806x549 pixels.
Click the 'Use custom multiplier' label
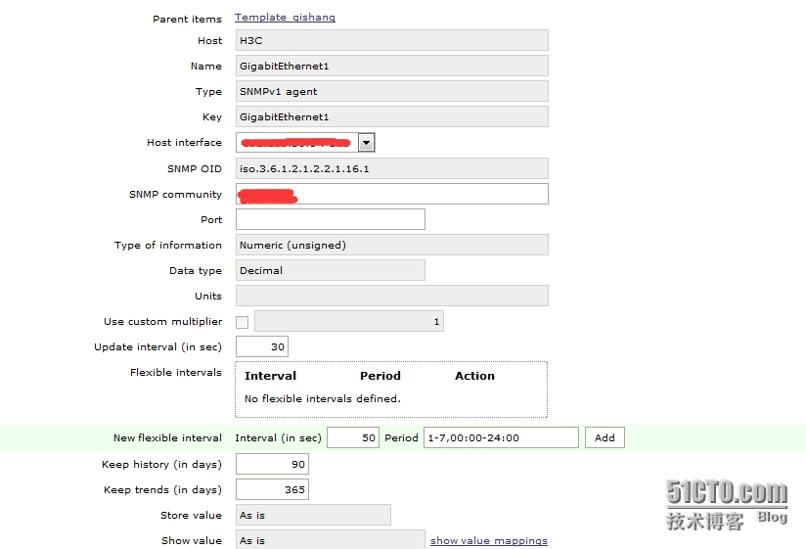163,321
